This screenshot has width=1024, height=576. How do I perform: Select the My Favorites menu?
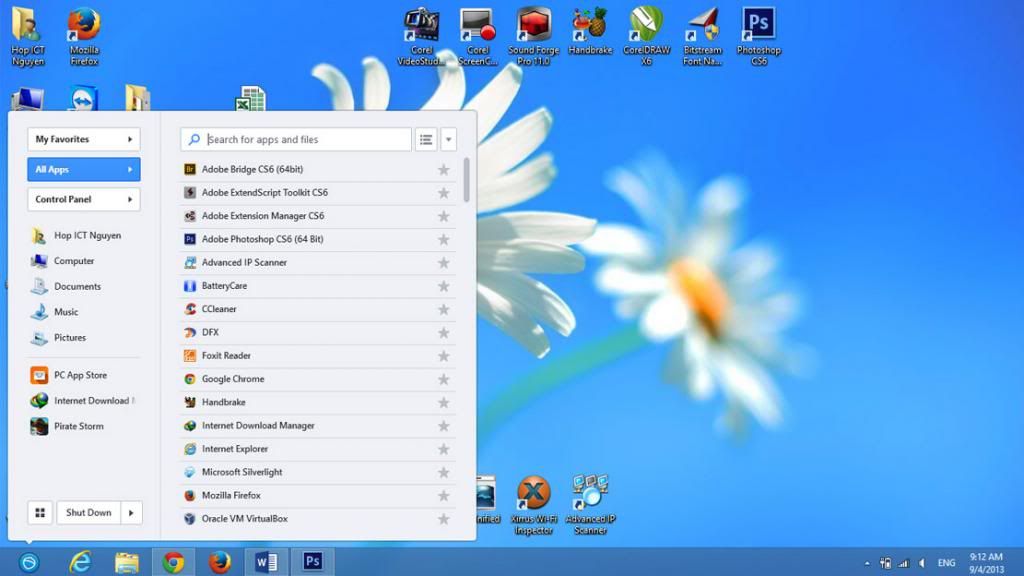click(x=84, y=139)
